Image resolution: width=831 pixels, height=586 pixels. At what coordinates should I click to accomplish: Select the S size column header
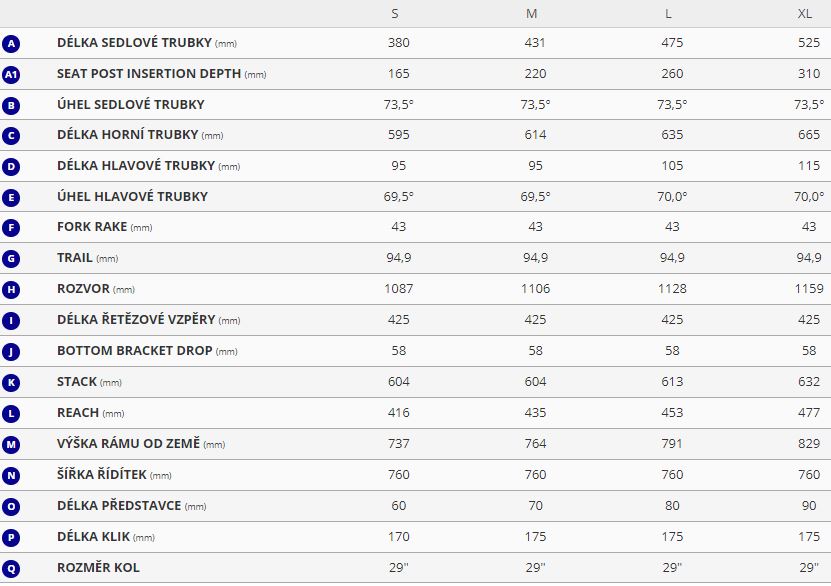click(395, 14)
